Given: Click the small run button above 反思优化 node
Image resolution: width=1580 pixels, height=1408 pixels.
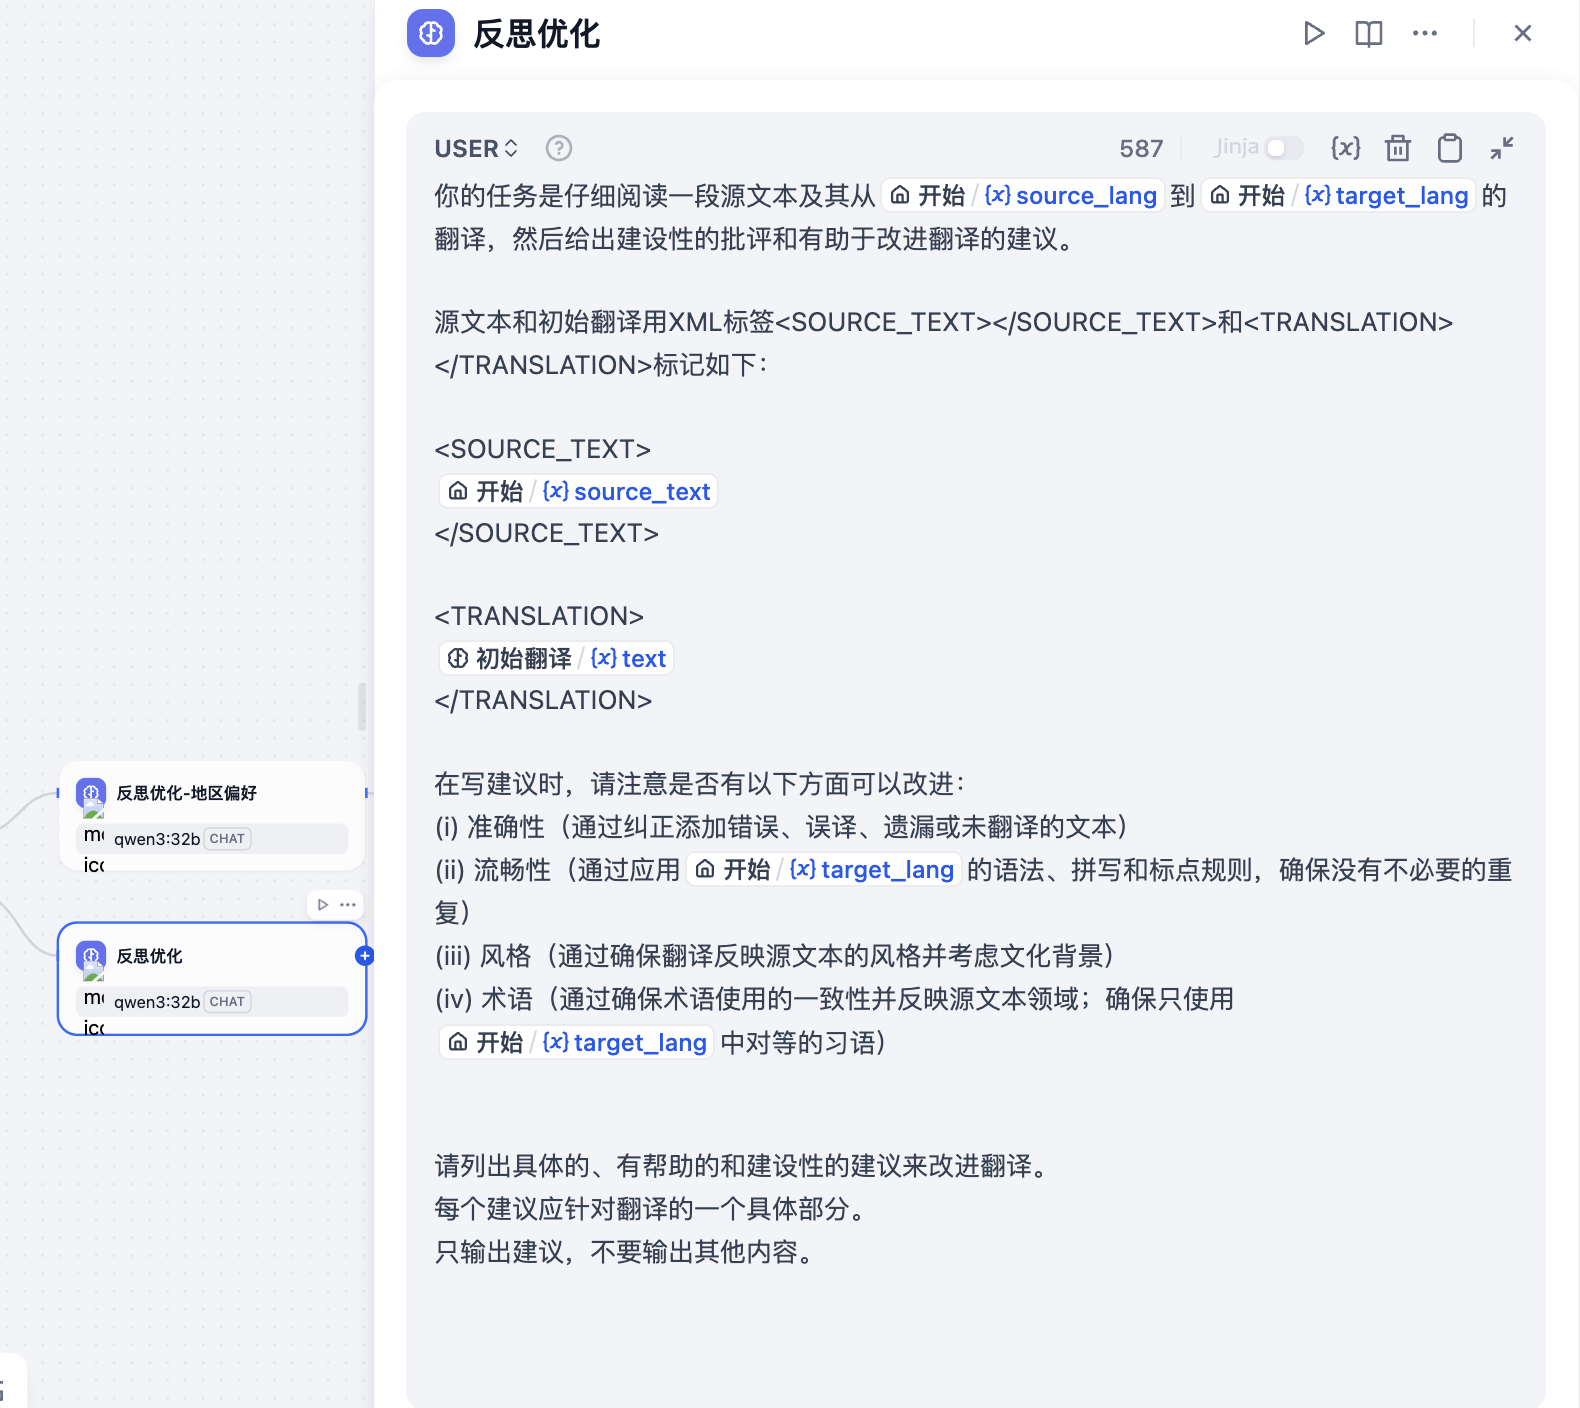Looking at the screenshot, I should point(322,904).
